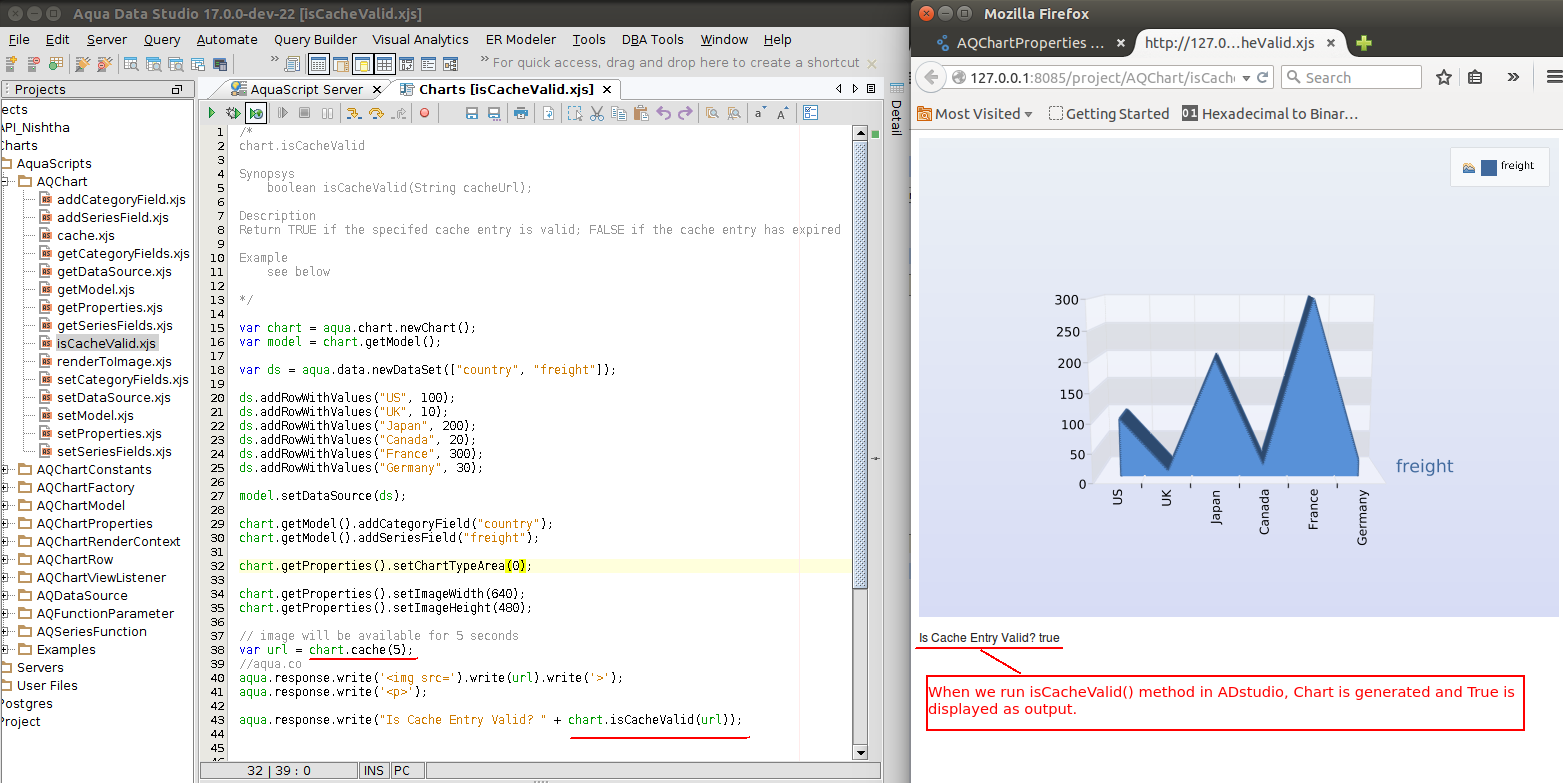Open the Query Builder menu
The image size is (1563, 783).
(315, 39)
